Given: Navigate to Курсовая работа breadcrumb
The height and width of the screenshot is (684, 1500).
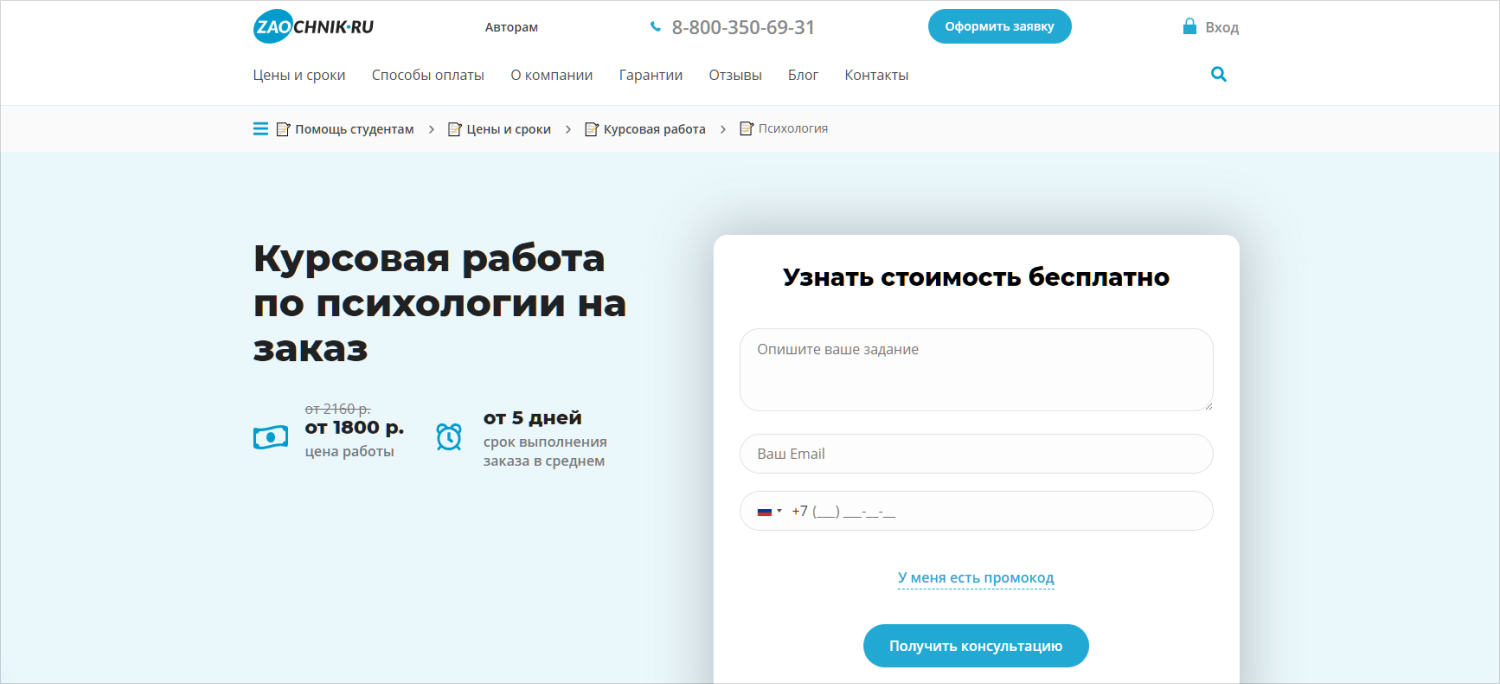Looking at the screenshot, I should [654, 129].
